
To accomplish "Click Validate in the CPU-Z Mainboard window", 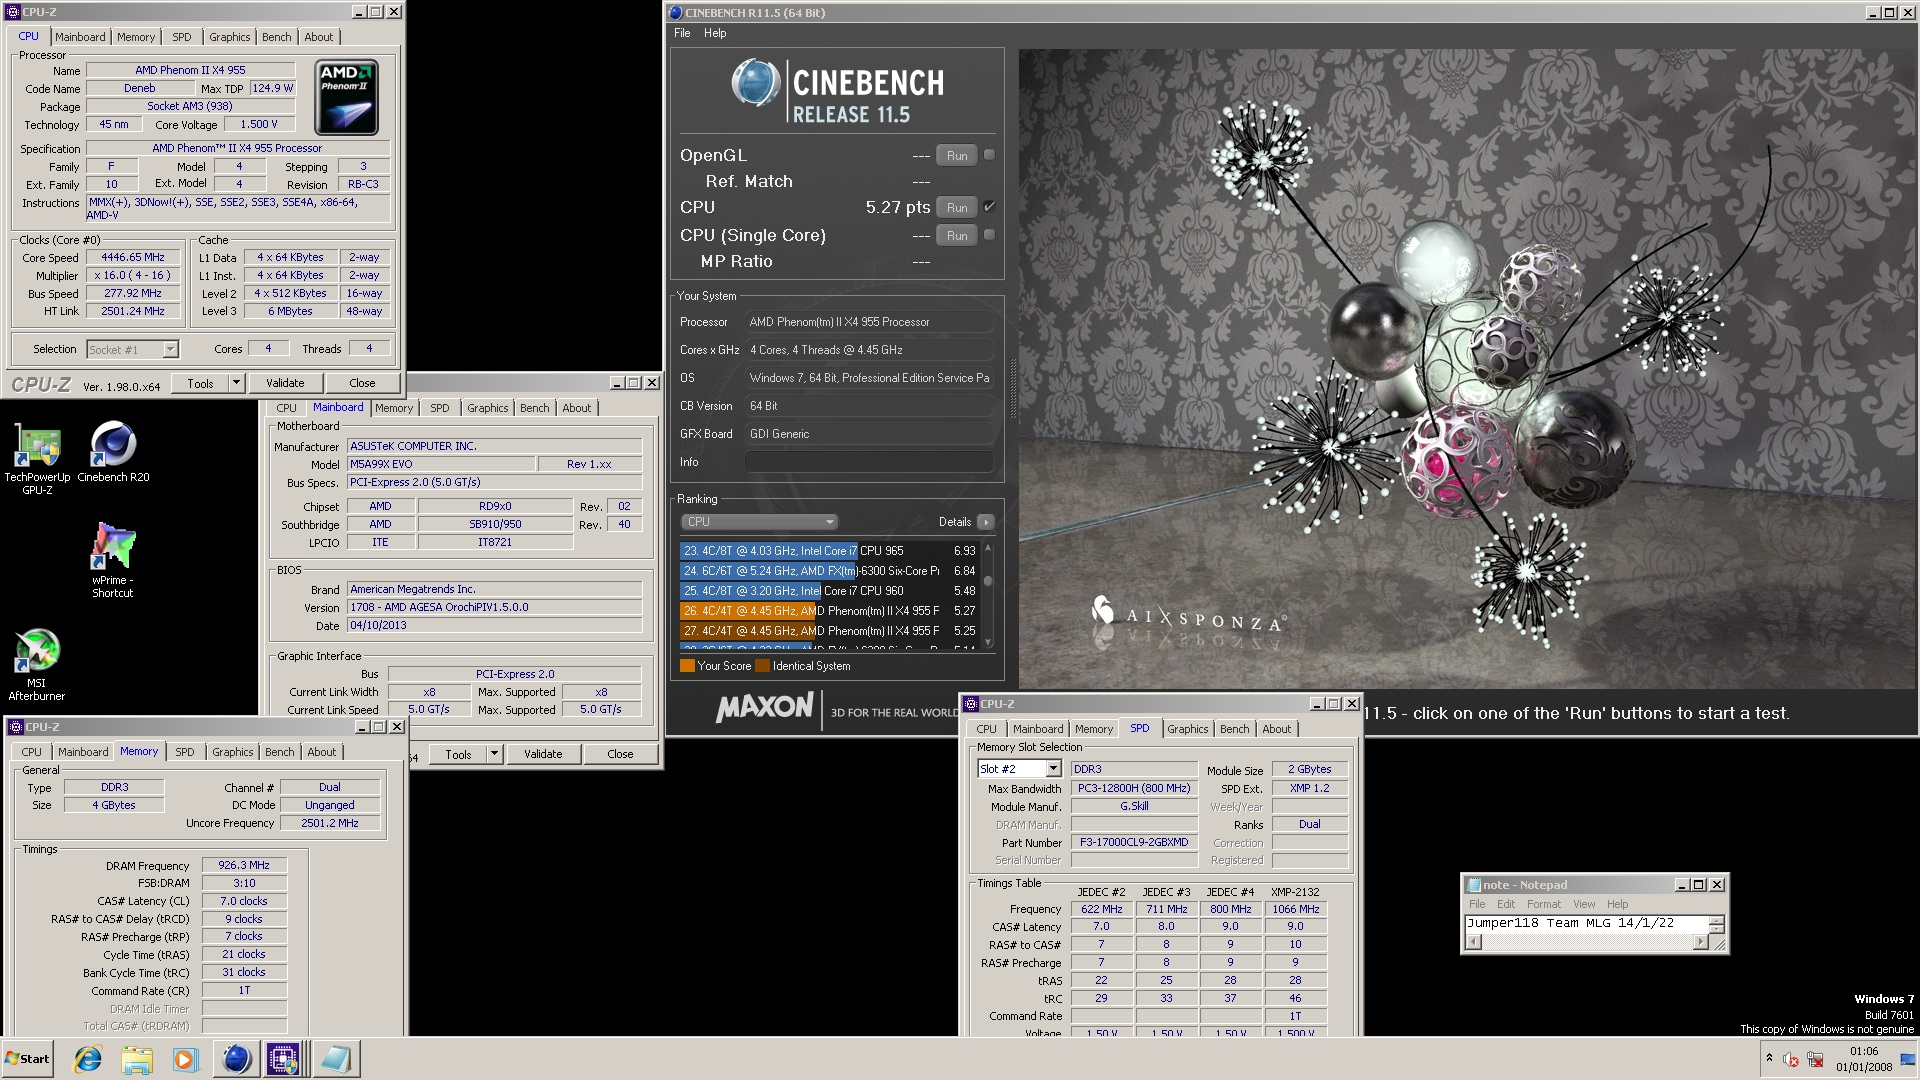I will (x=543, y=754).
